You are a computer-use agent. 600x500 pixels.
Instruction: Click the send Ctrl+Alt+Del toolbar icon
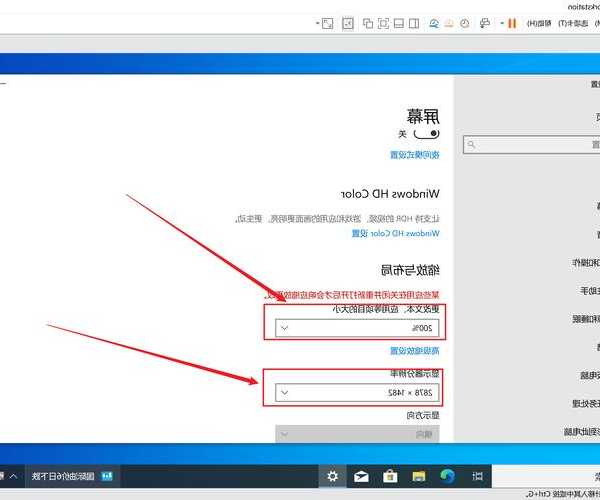pos(484,22)
